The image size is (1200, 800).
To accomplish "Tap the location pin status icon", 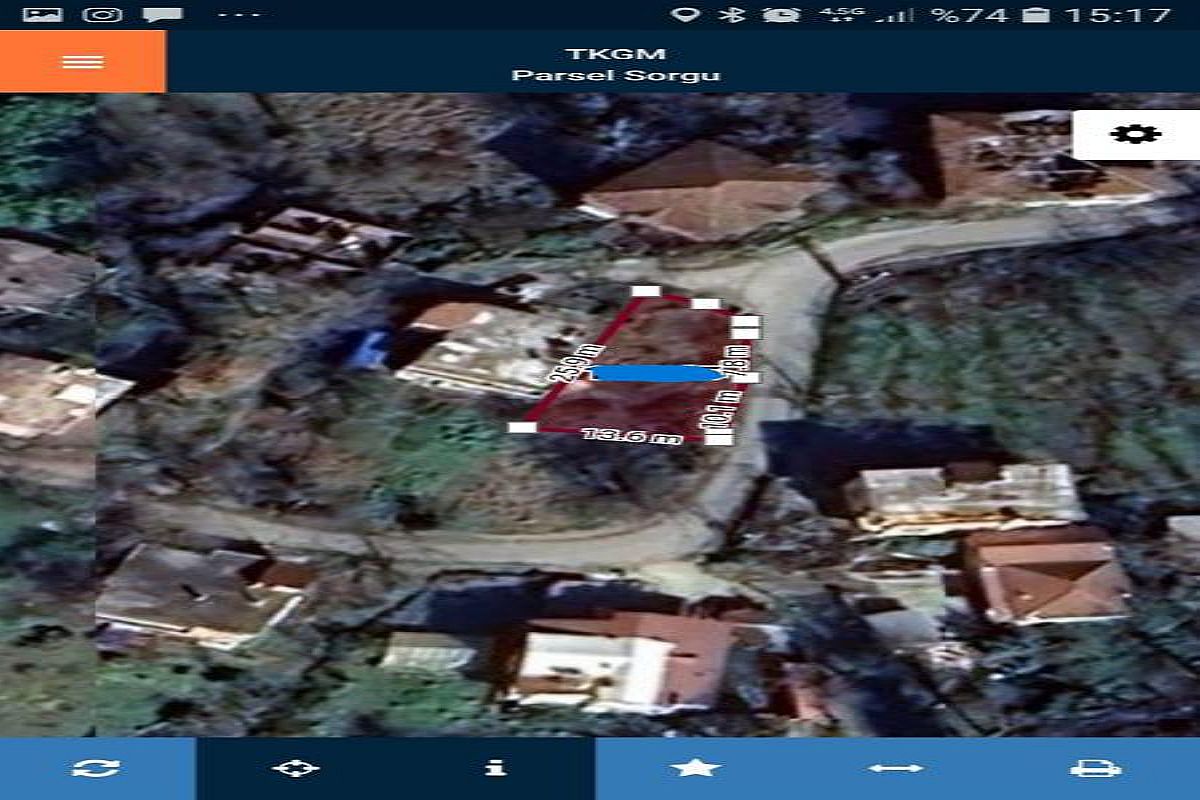I will [x=685, y=14].
